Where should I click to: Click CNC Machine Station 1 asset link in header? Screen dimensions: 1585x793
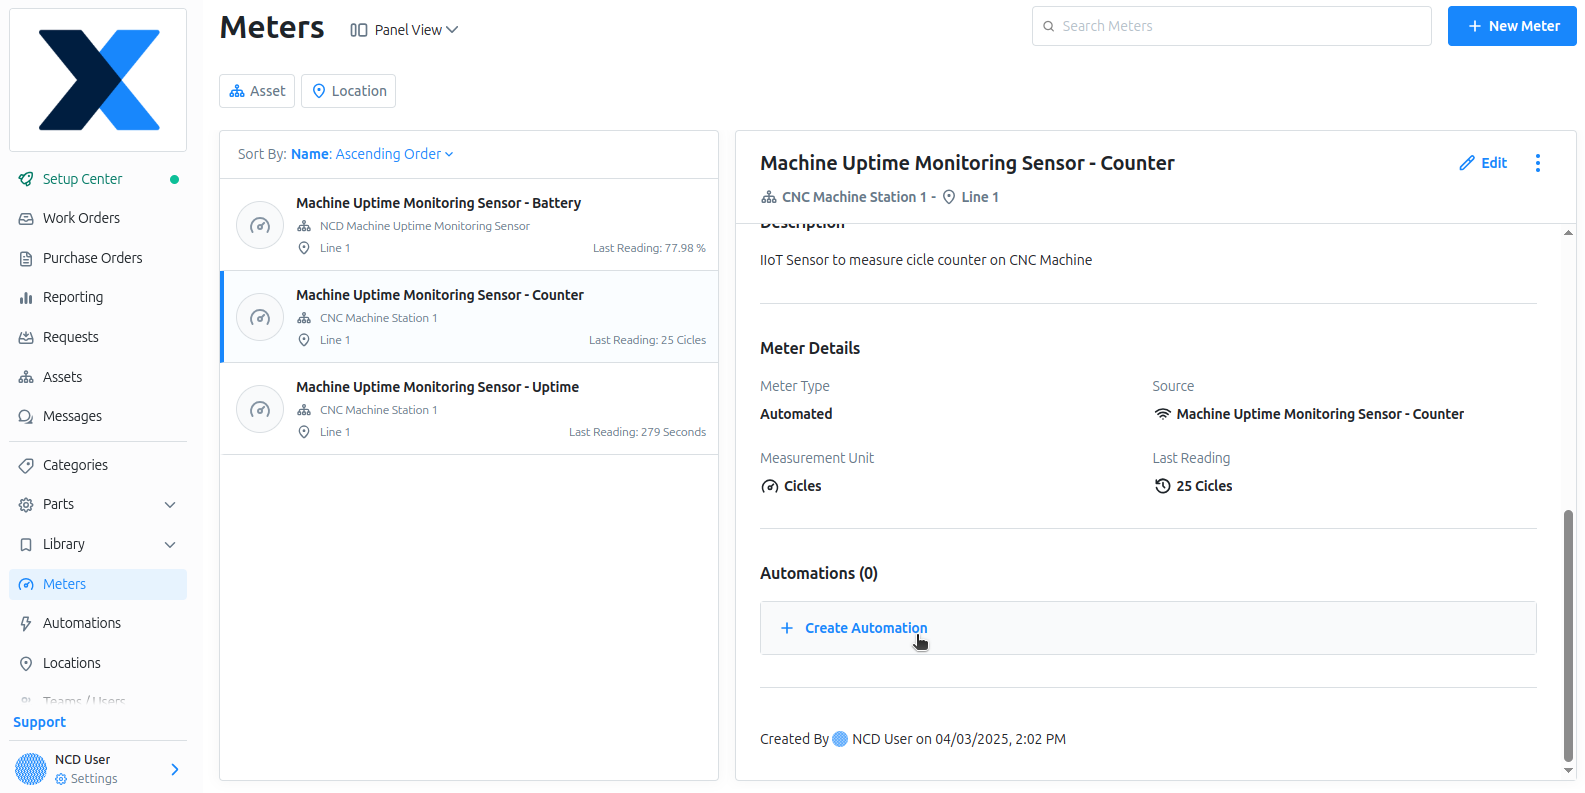[x=854, y=197]
